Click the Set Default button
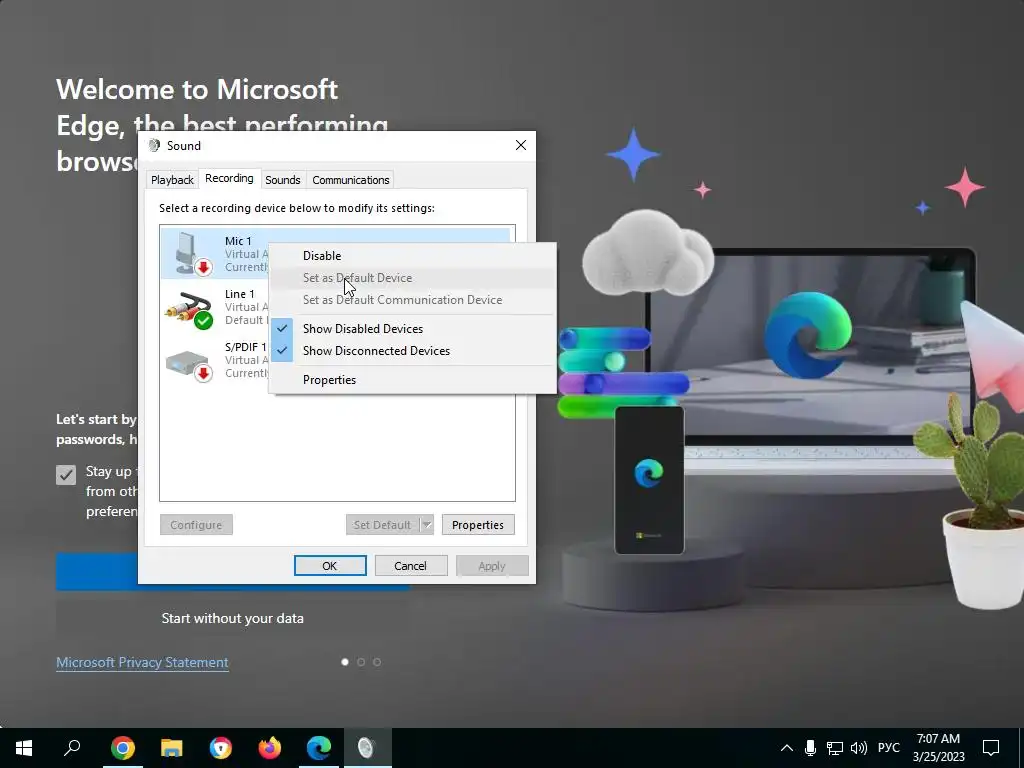Screen dimensions: 1024x768 383,524
